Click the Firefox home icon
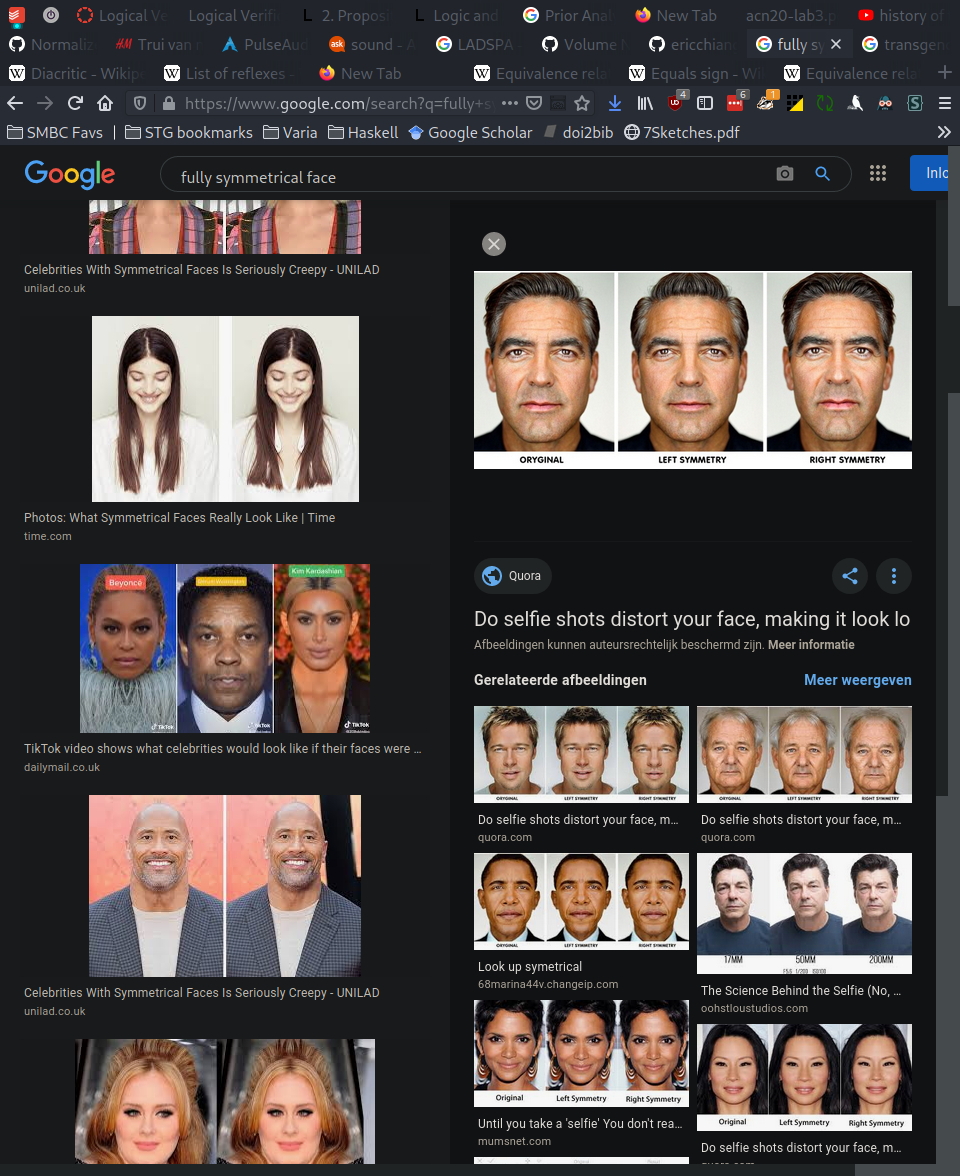The image size is (960, 1176). tap(105, 103)
